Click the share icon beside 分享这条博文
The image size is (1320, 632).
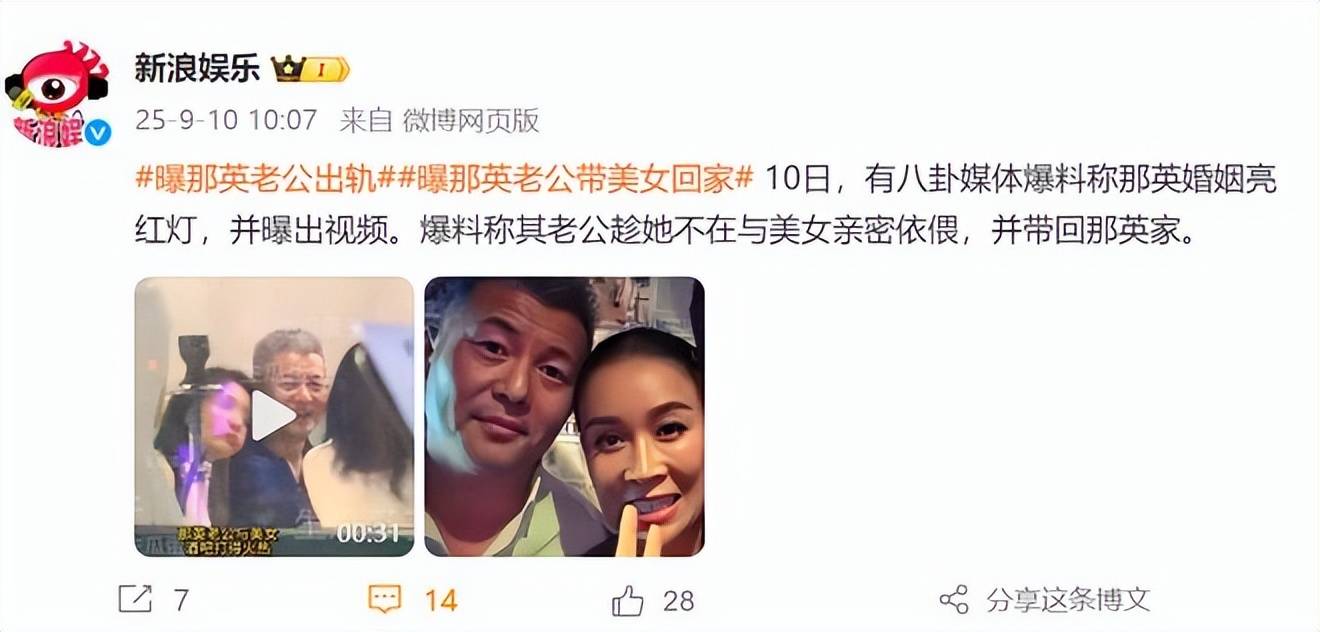coord(955,599)
